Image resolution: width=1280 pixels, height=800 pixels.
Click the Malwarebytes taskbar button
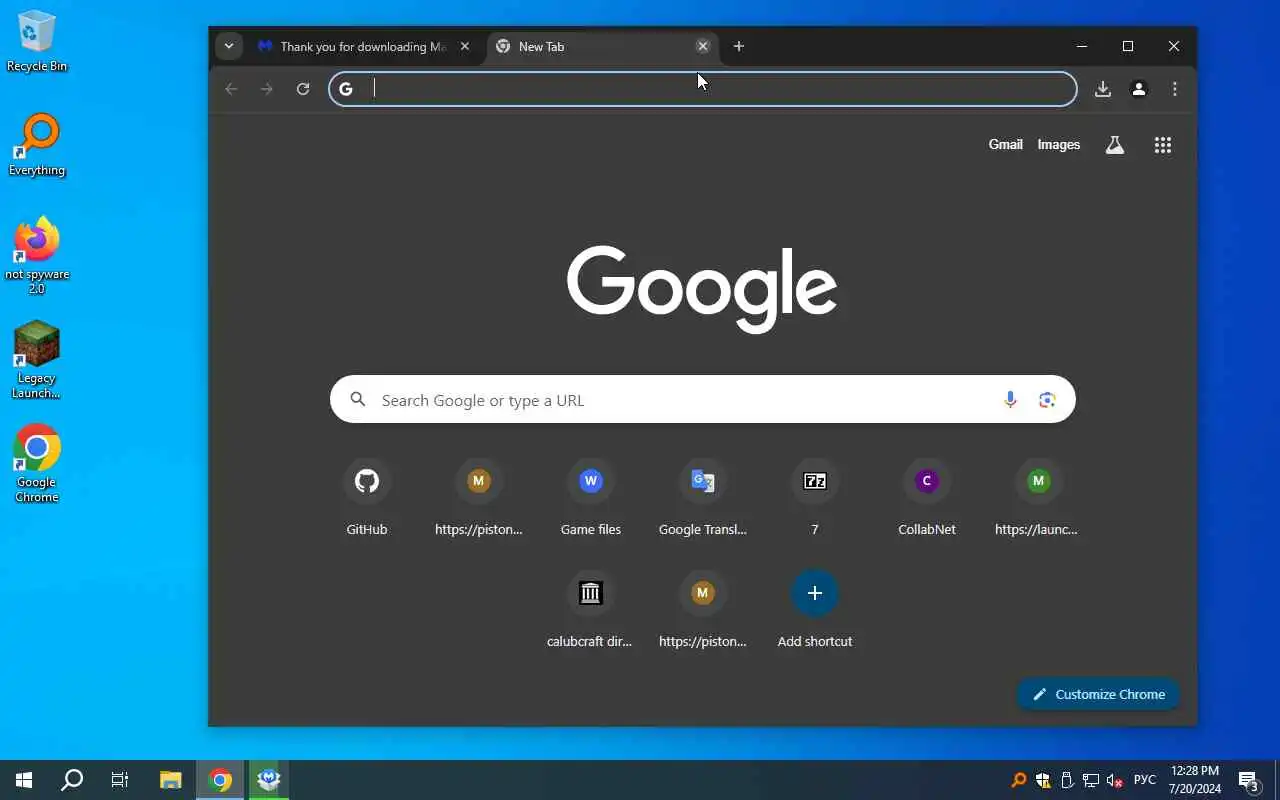pos(269,780)
